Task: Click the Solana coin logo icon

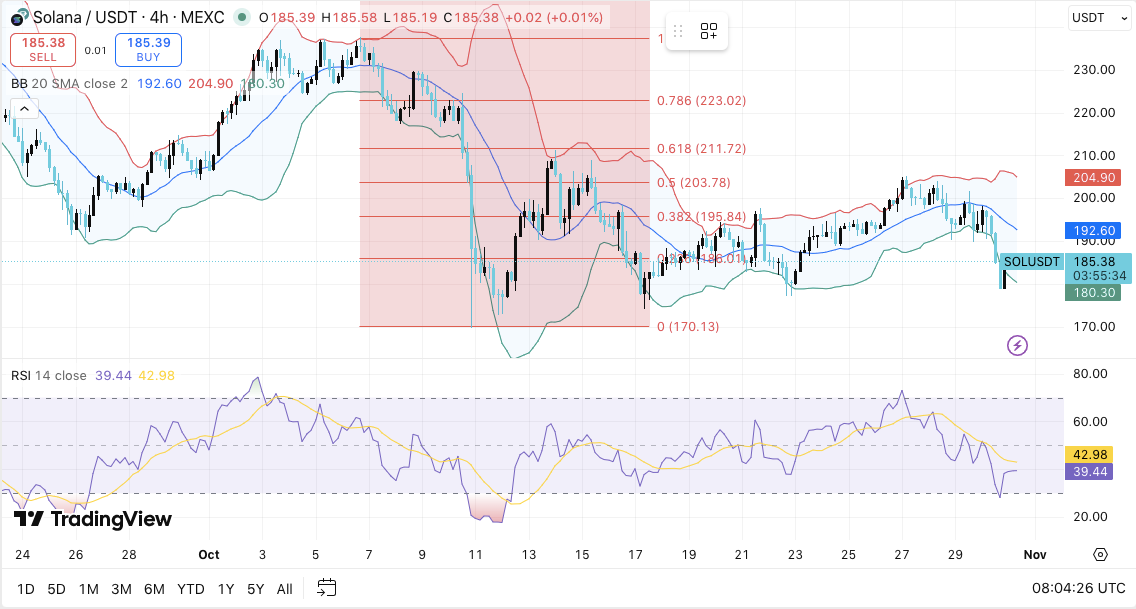Action: click(x=20, y=17)
